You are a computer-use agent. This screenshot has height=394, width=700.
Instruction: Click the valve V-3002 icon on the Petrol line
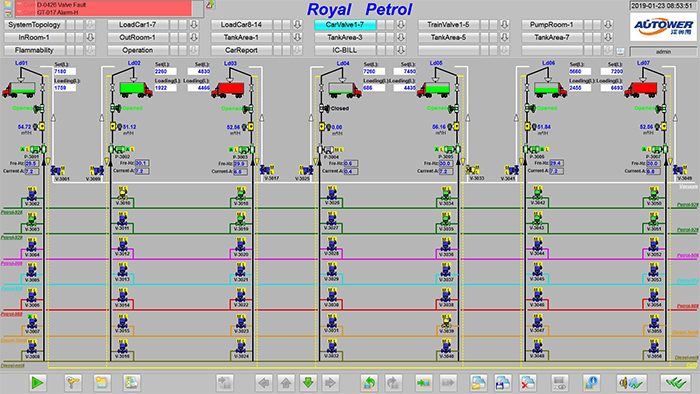tap(32, 194)
